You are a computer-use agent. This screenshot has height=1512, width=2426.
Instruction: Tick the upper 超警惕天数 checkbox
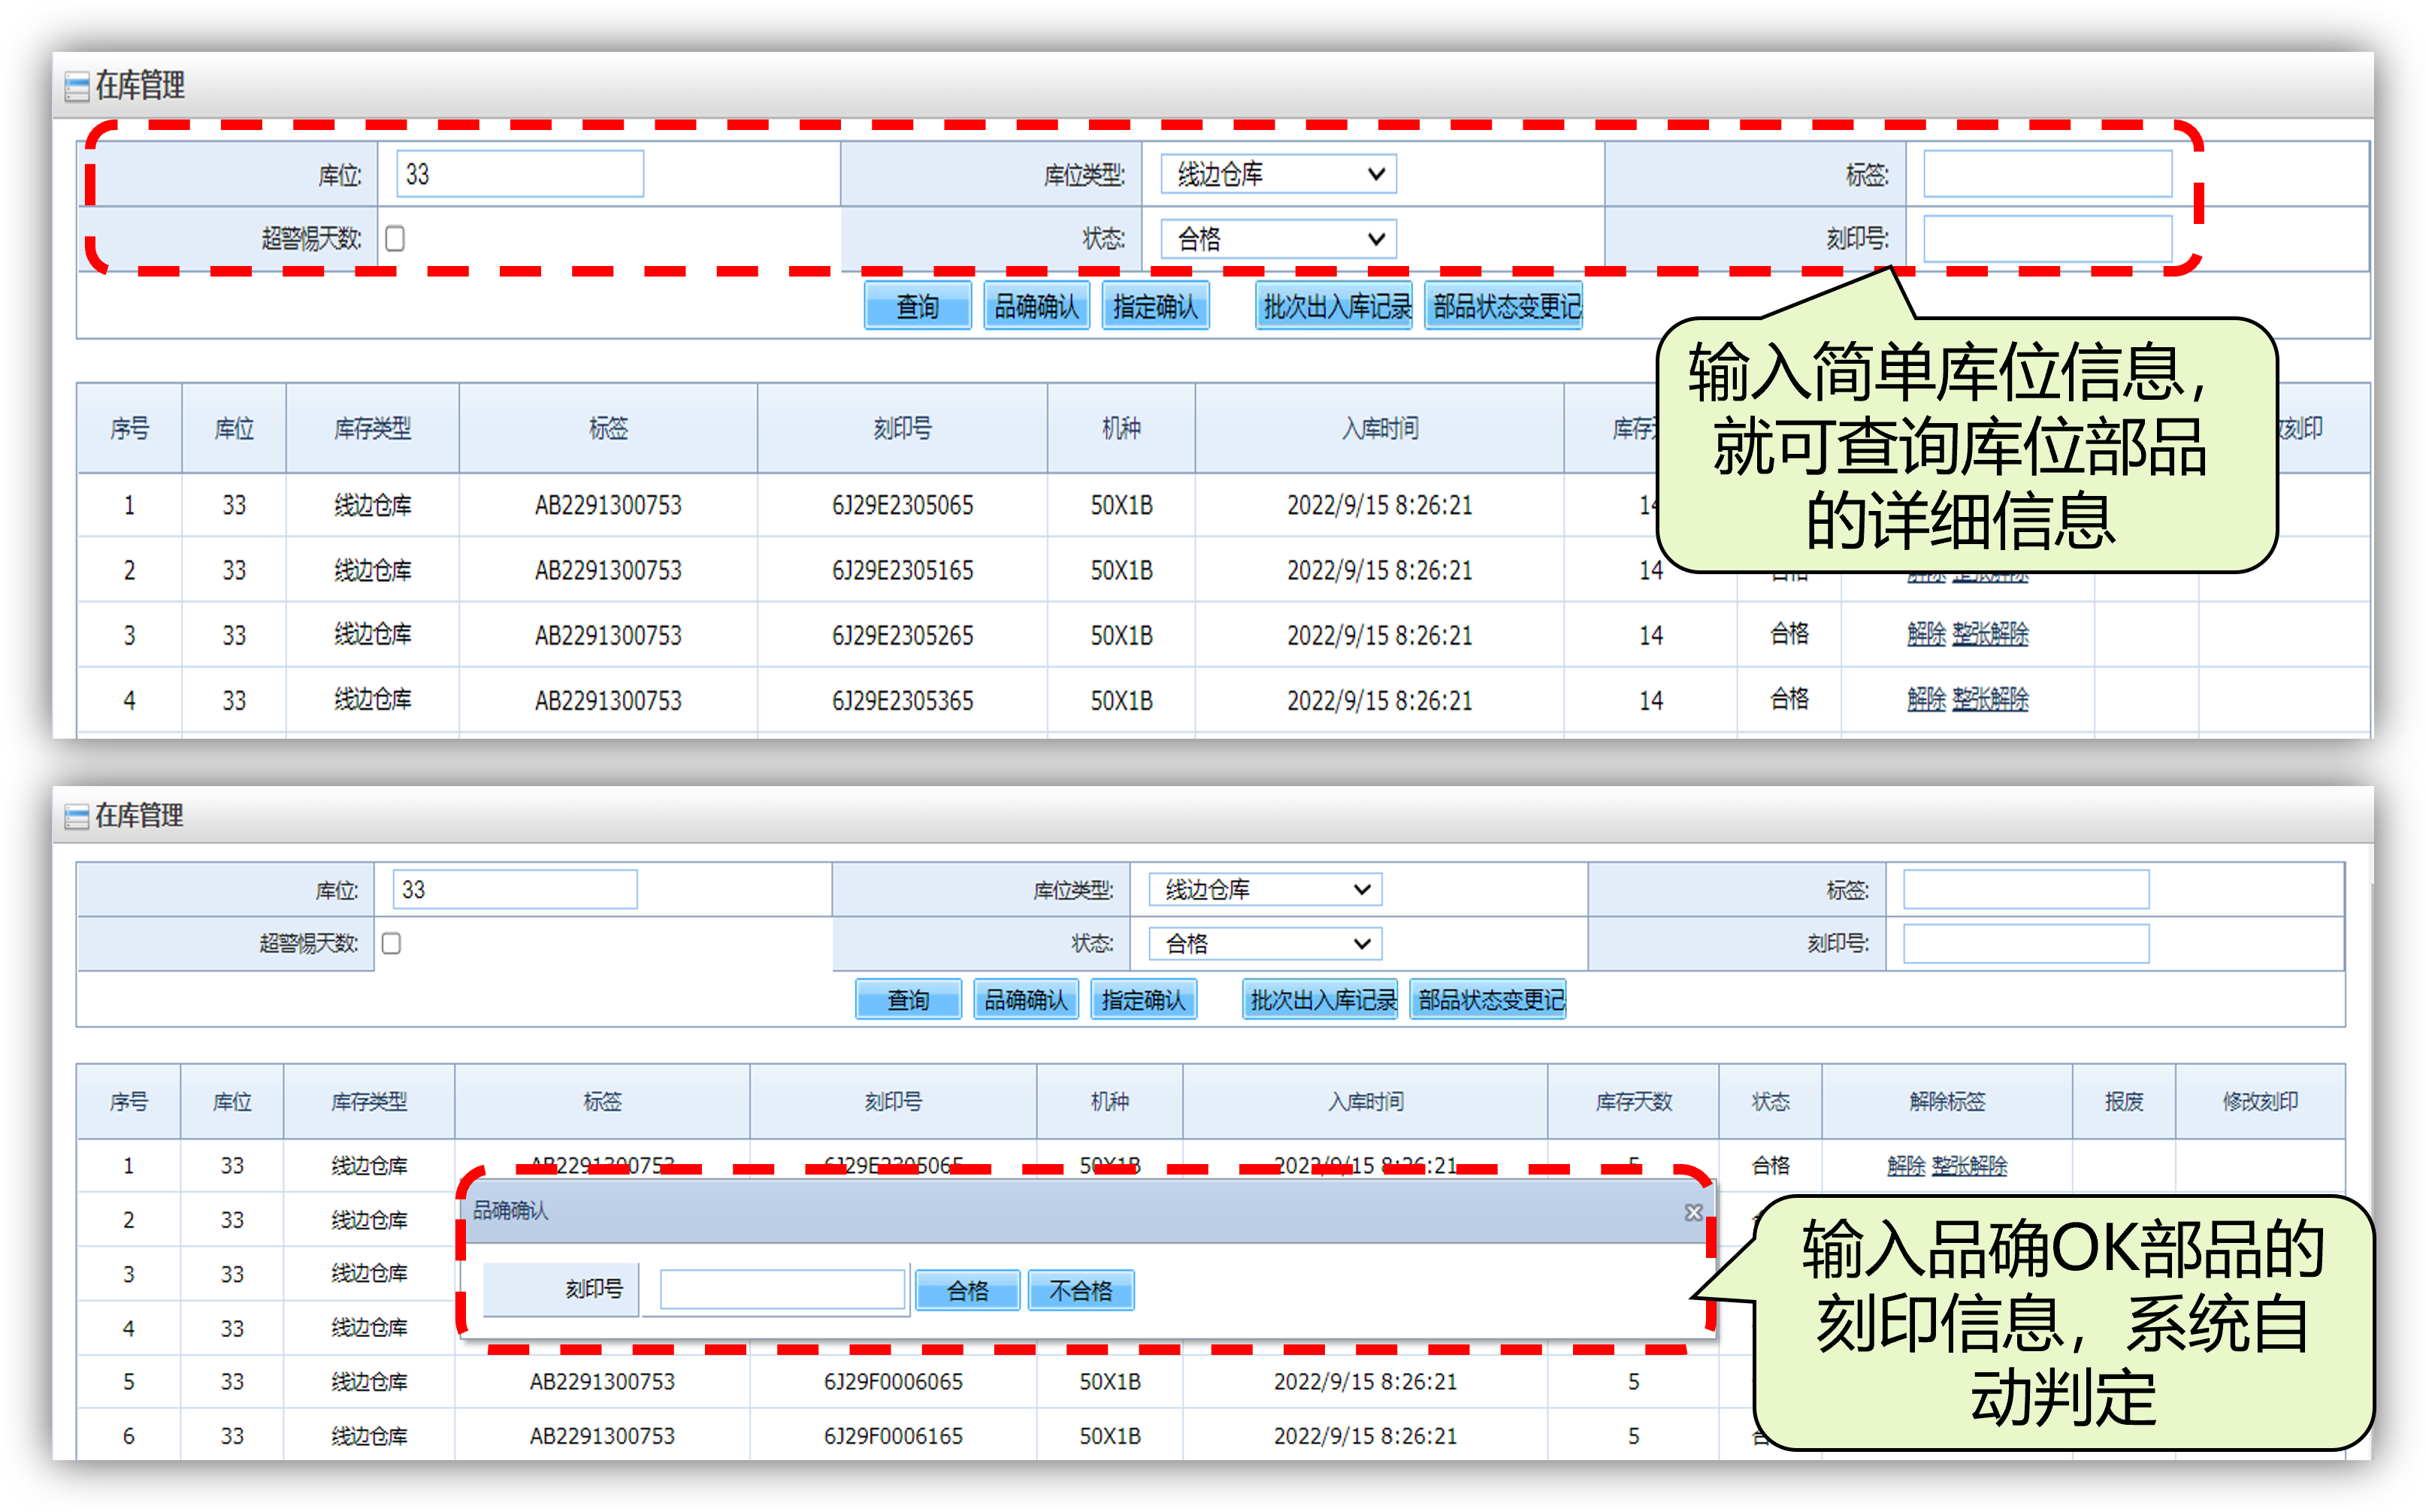tap(395, 239)
